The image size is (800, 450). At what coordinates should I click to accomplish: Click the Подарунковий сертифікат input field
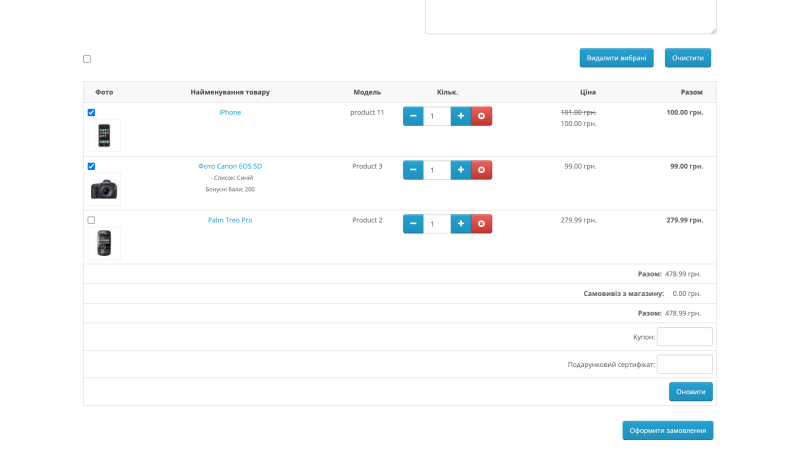point(685,364)
